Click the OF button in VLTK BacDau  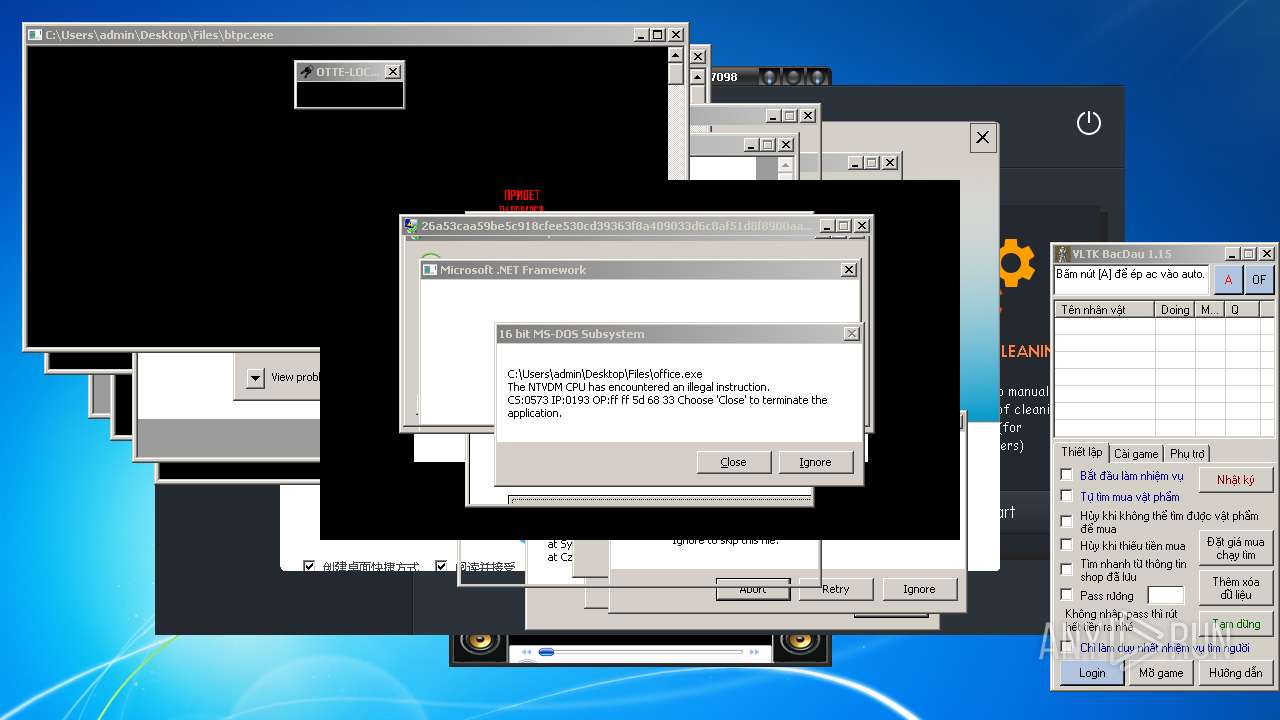pos(1259,280)
